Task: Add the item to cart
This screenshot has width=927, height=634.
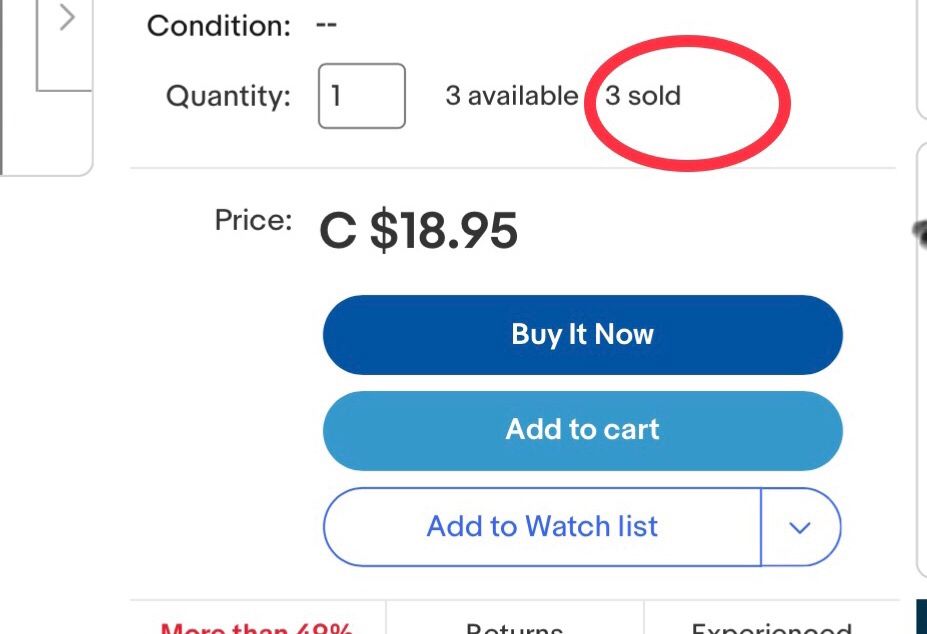Action: (x=582, y=430)
